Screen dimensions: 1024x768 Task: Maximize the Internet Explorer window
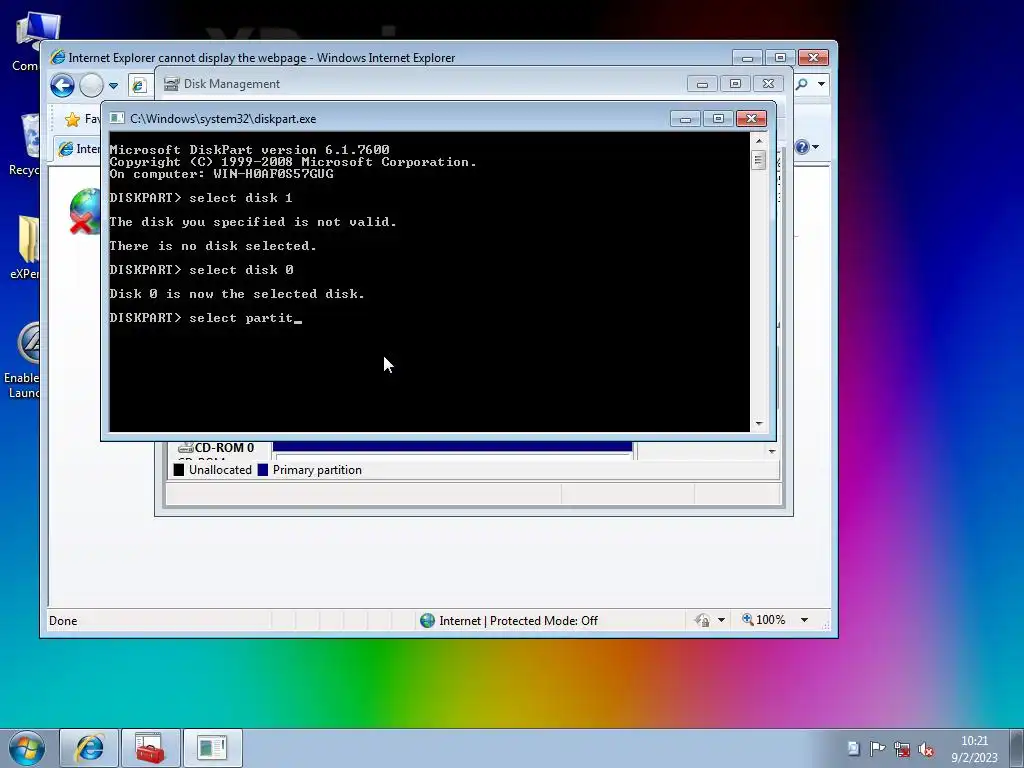[780, 57]
